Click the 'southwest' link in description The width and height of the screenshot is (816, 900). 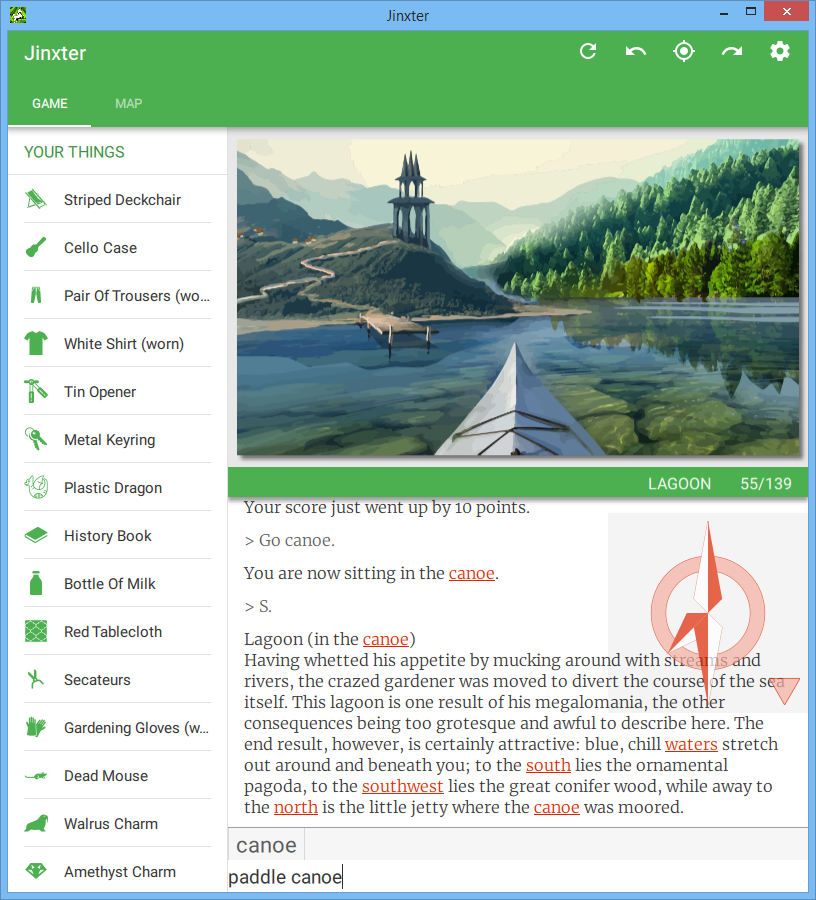click(x=402, y=786)
